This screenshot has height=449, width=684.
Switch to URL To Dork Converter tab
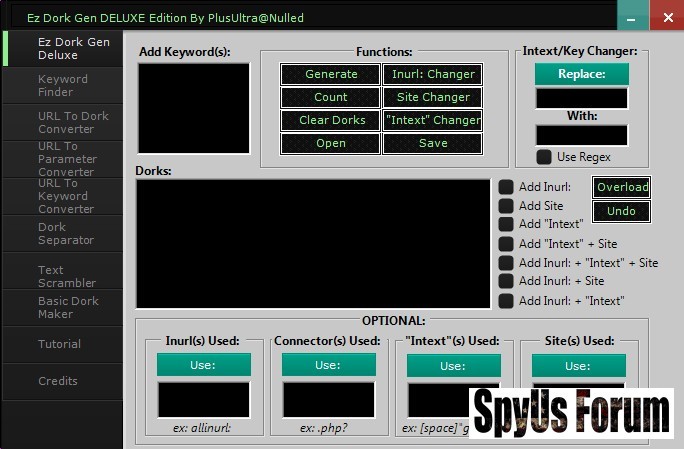62,122
